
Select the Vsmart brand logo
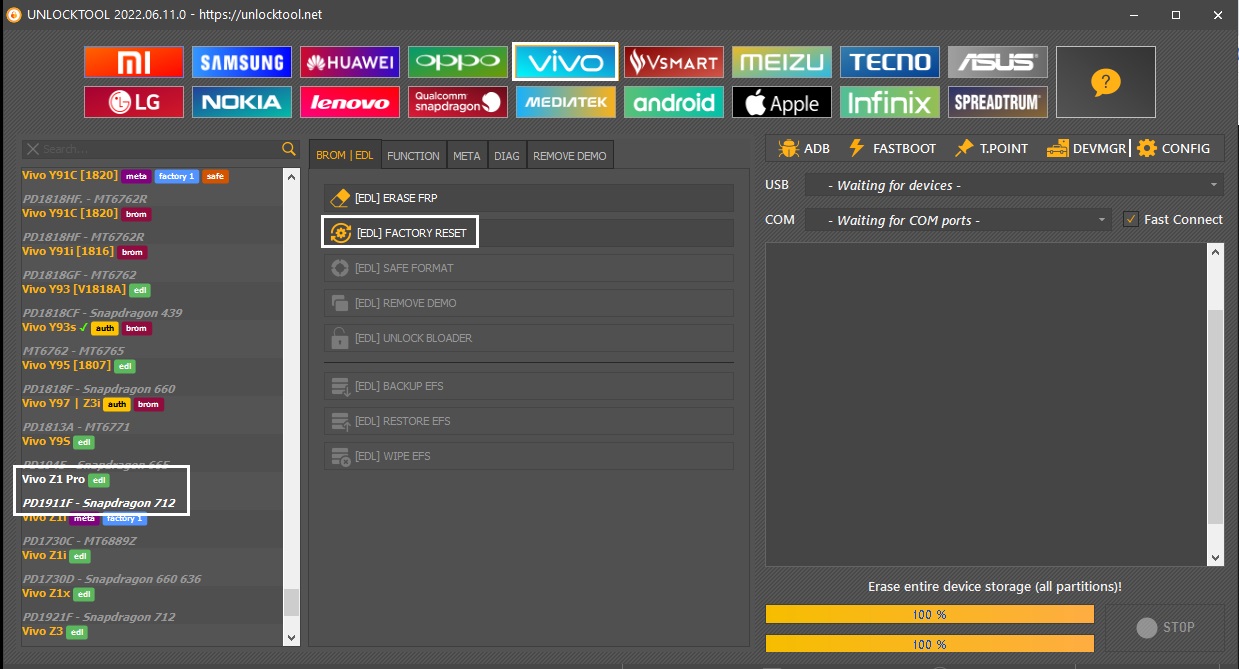[x=674, y=62]
